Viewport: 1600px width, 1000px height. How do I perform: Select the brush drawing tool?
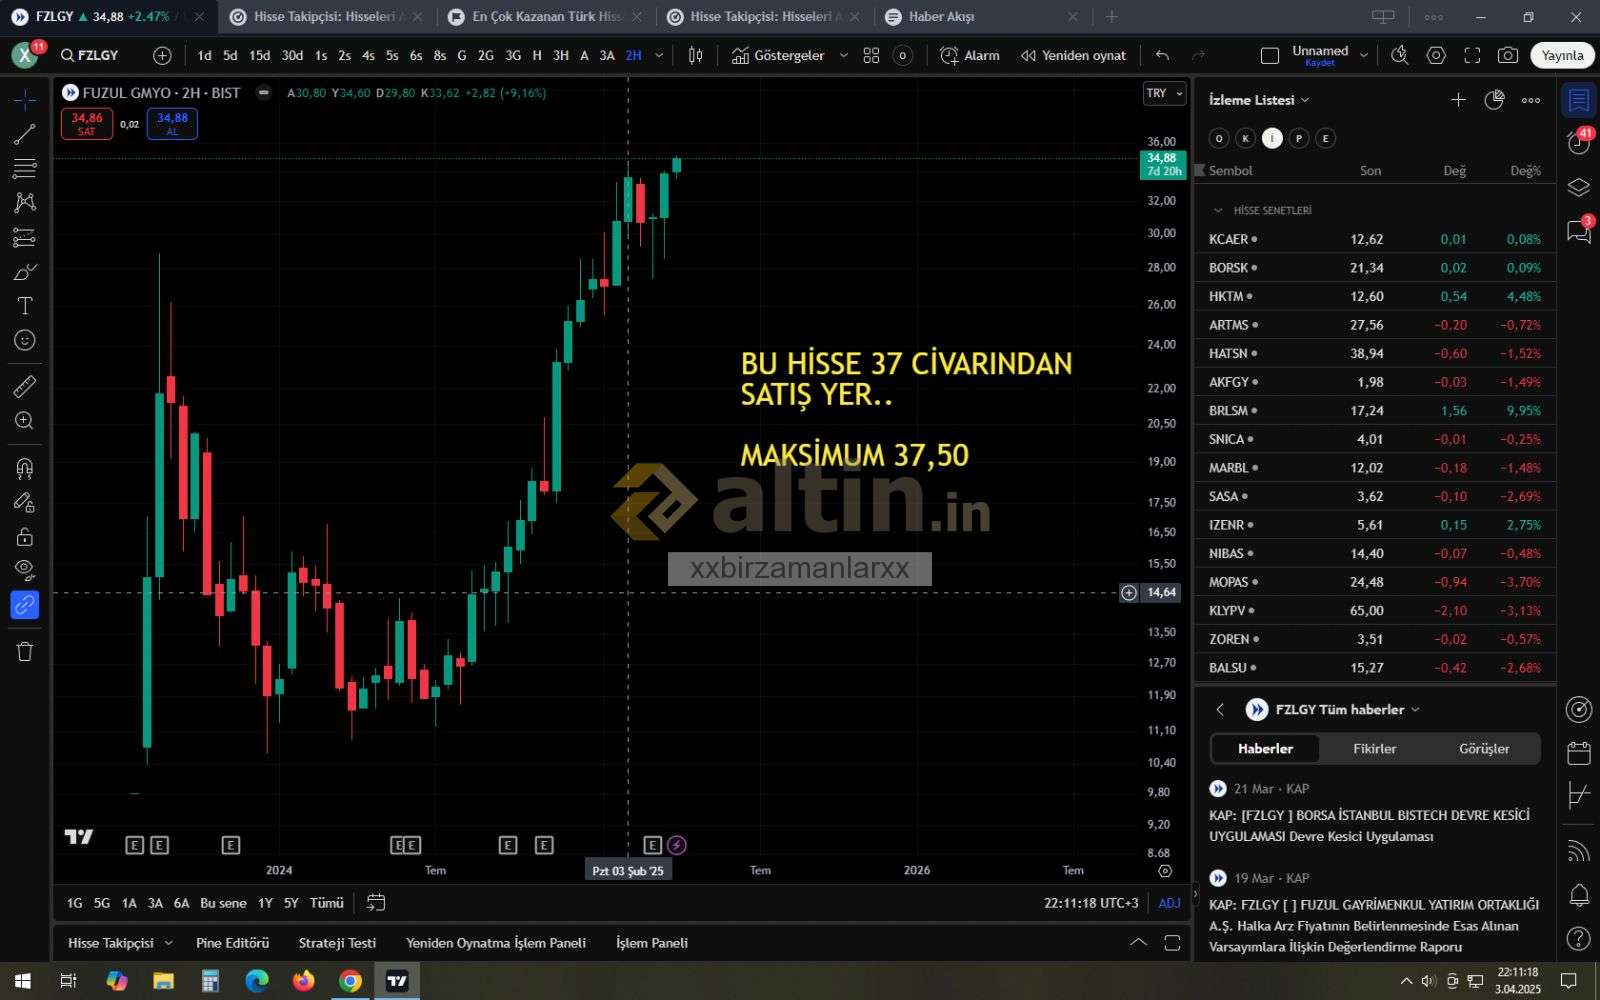pos(25,272)
